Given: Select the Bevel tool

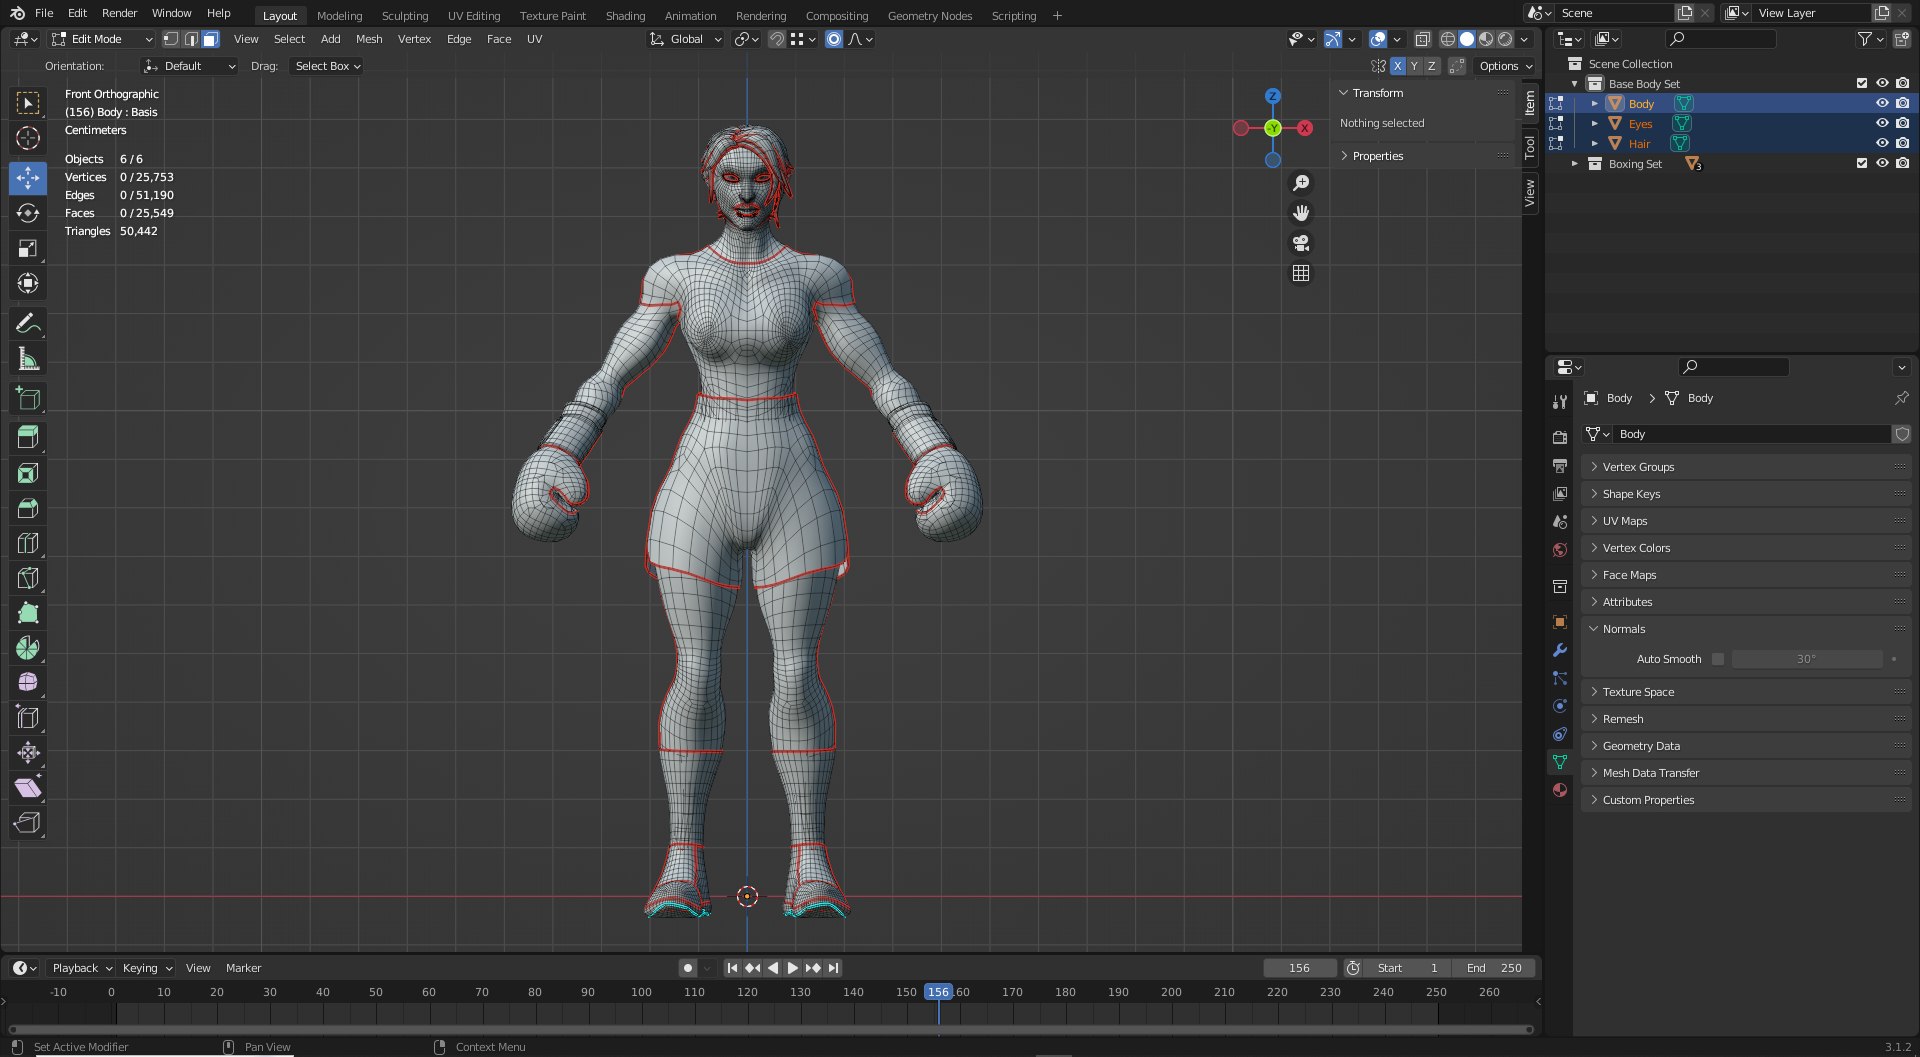Looking at the screenshot, I should [x=28, y=508].
